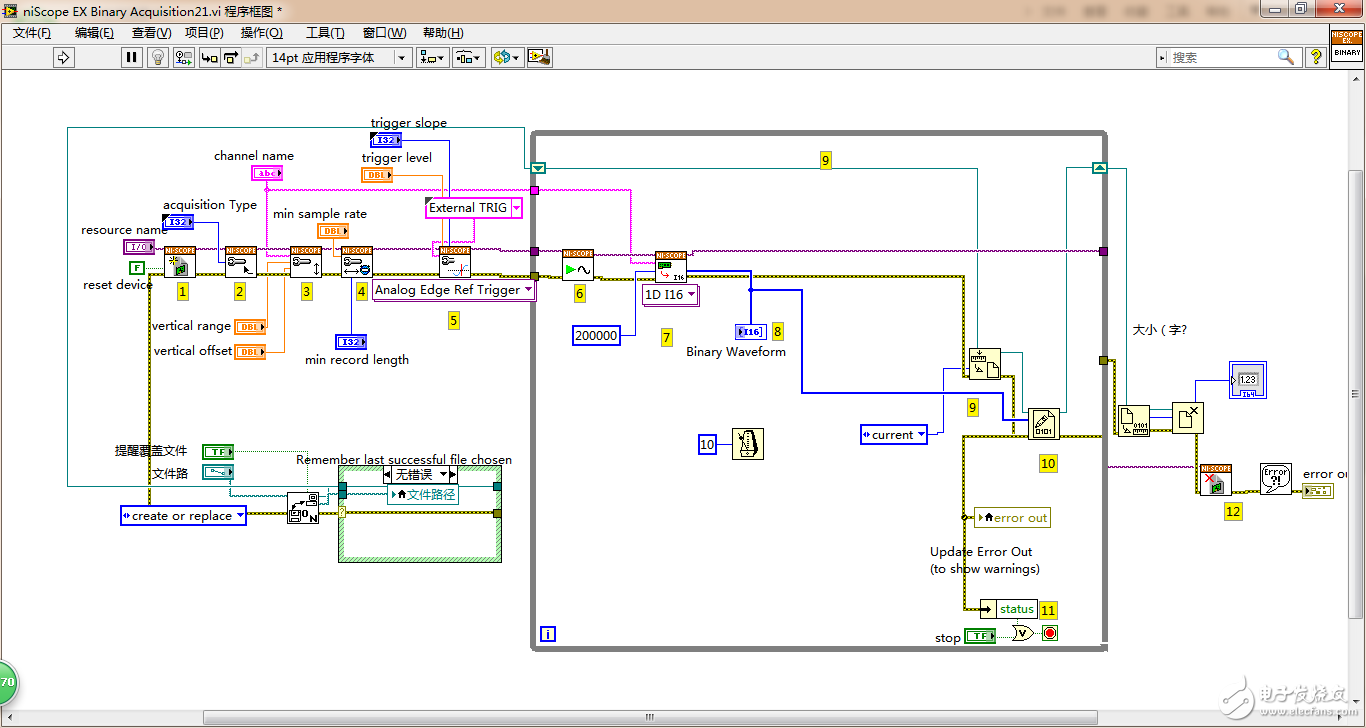Select the niScope Configure Vertical node
Image resolution: width=1366 pixels, height=728 pixels.
point(306,262)
